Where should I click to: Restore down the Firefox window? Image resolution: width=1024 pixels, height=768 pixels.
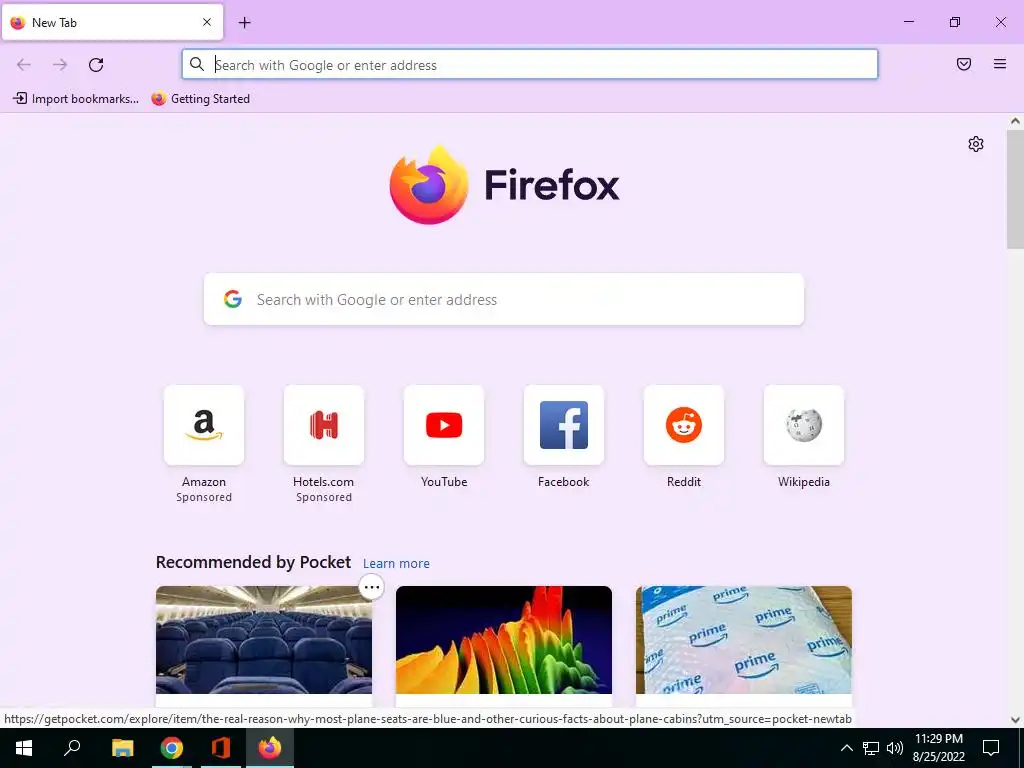point(955,22)
